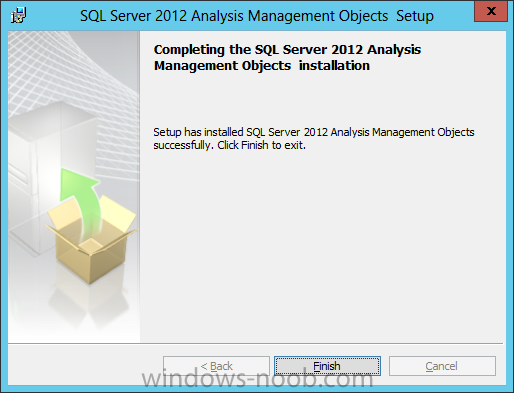Viewport: 514px width, 393px height.
Task: Click the bold 'Completing the SQL Server 2012' heading
Action: 287,49
